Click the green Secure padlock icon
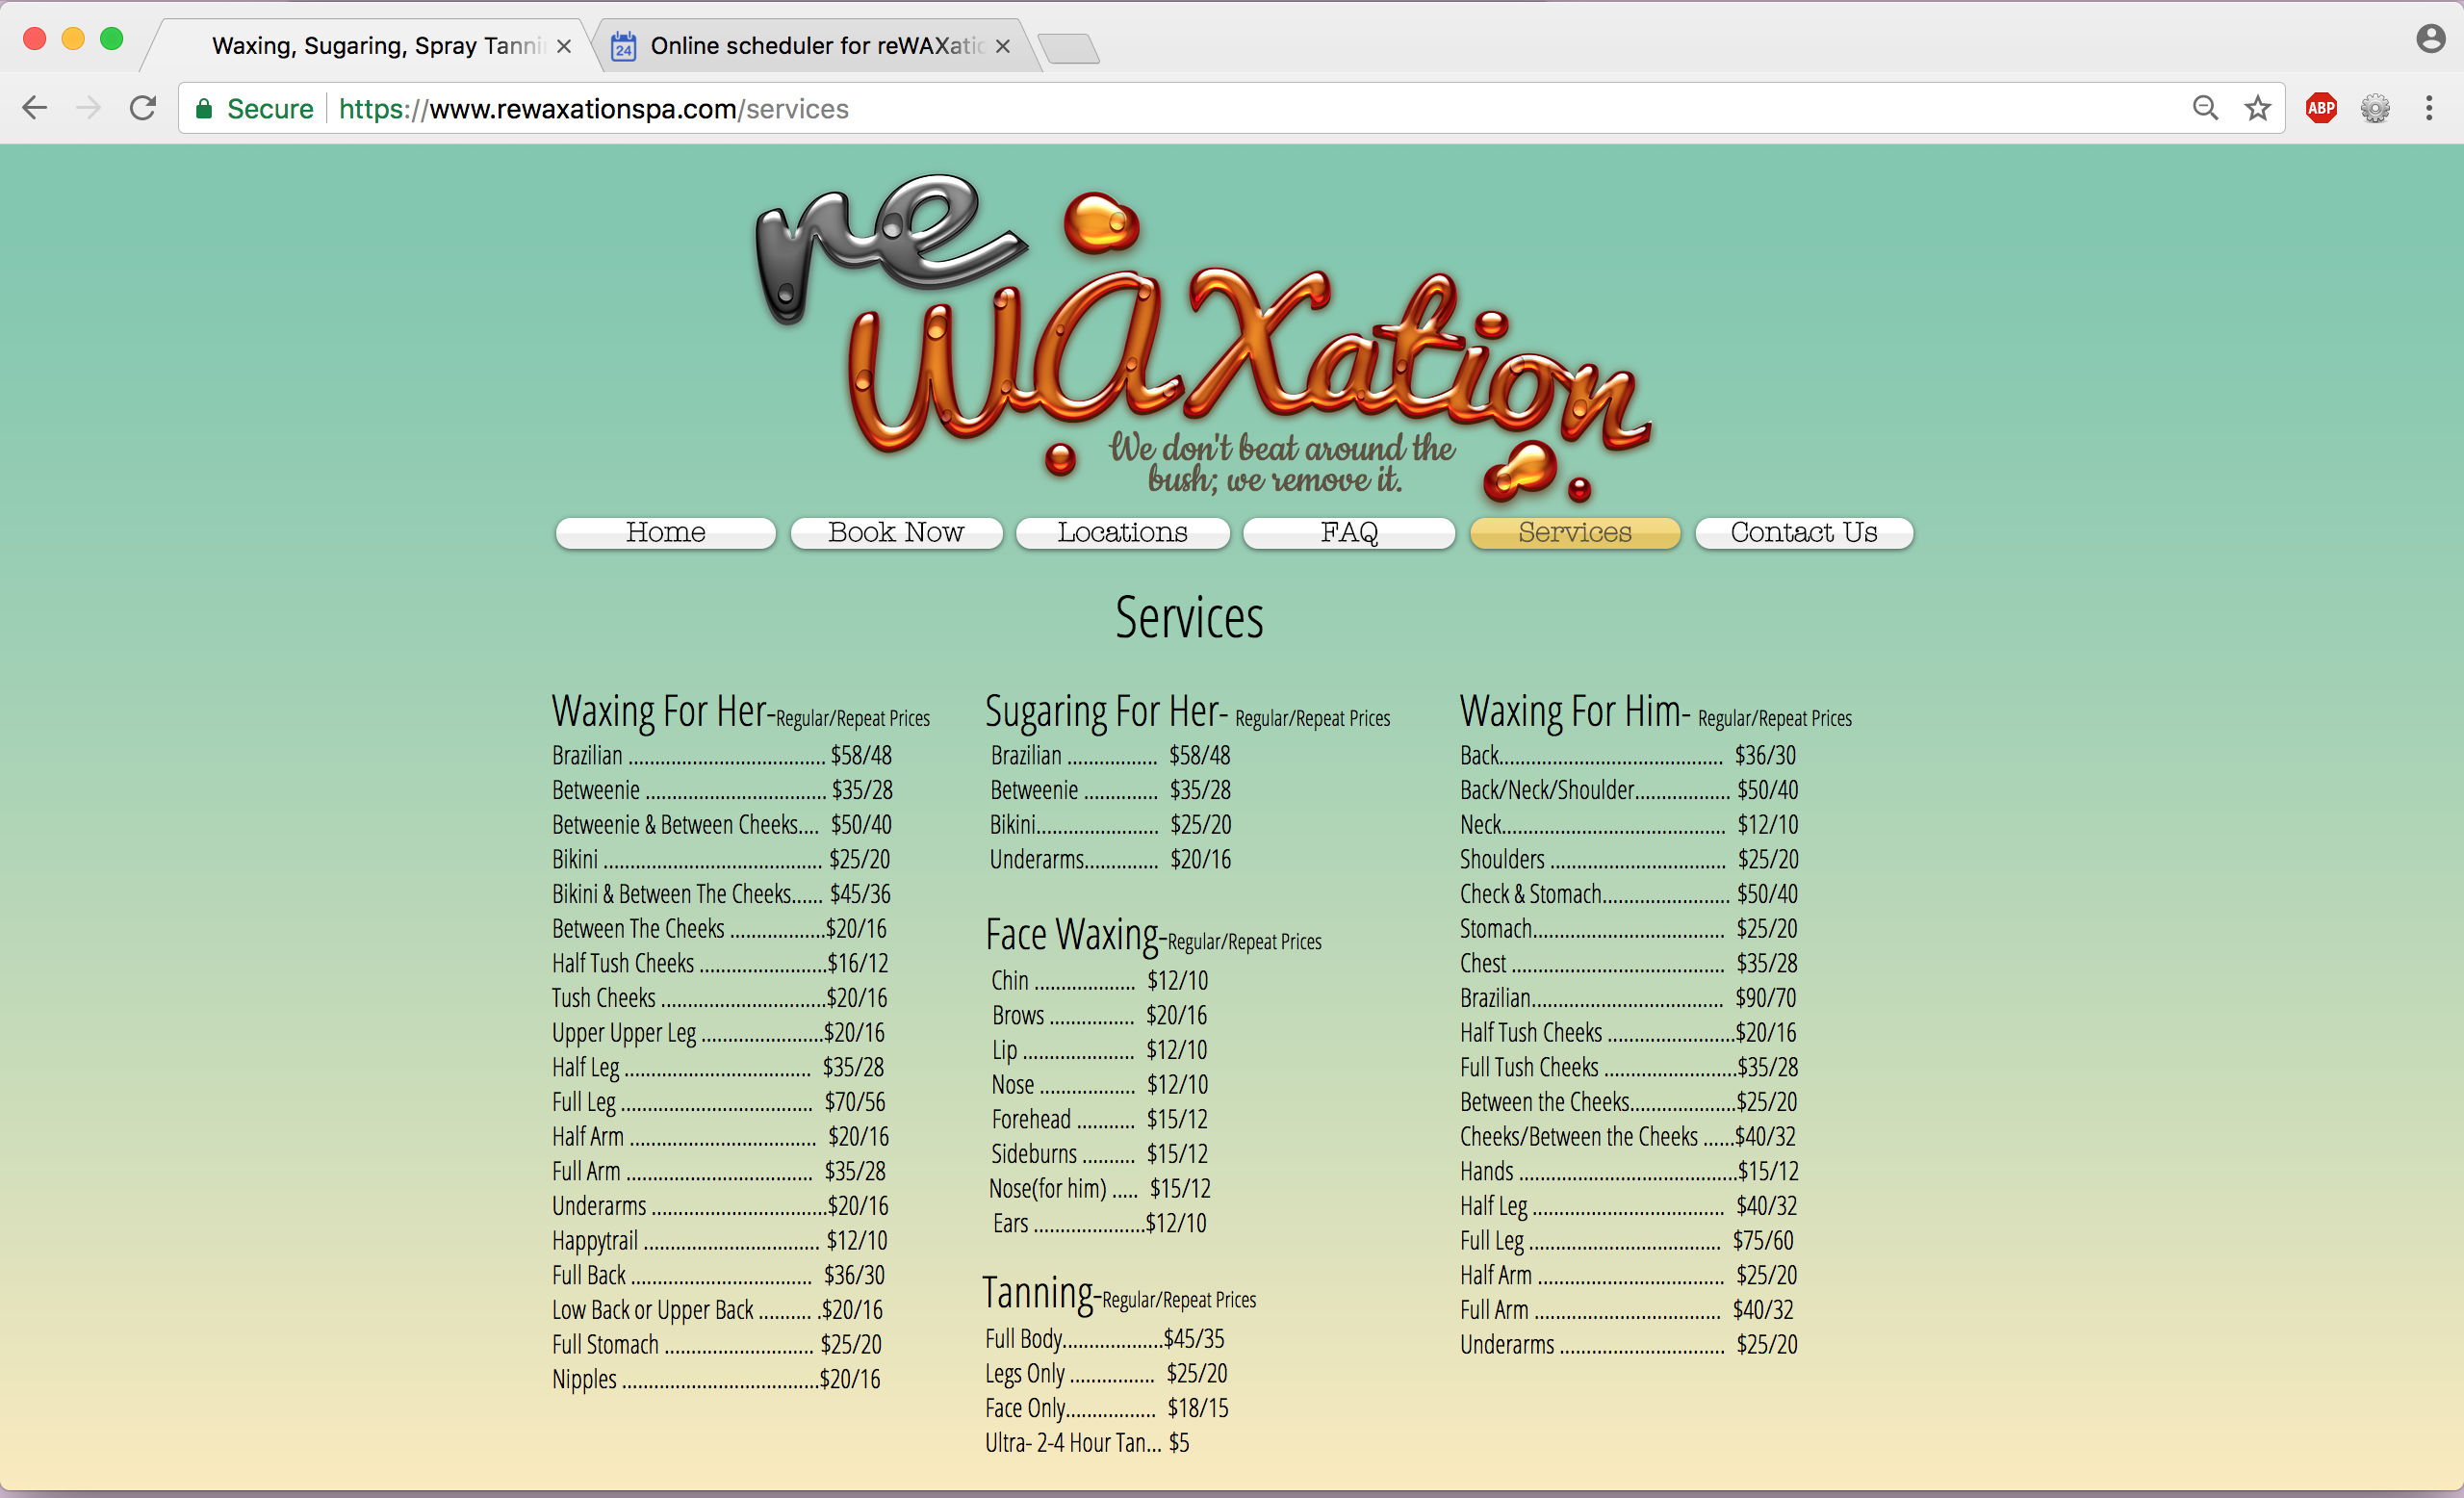Viewport: 2464px width, 1498px height. click(x=204, y=109)
